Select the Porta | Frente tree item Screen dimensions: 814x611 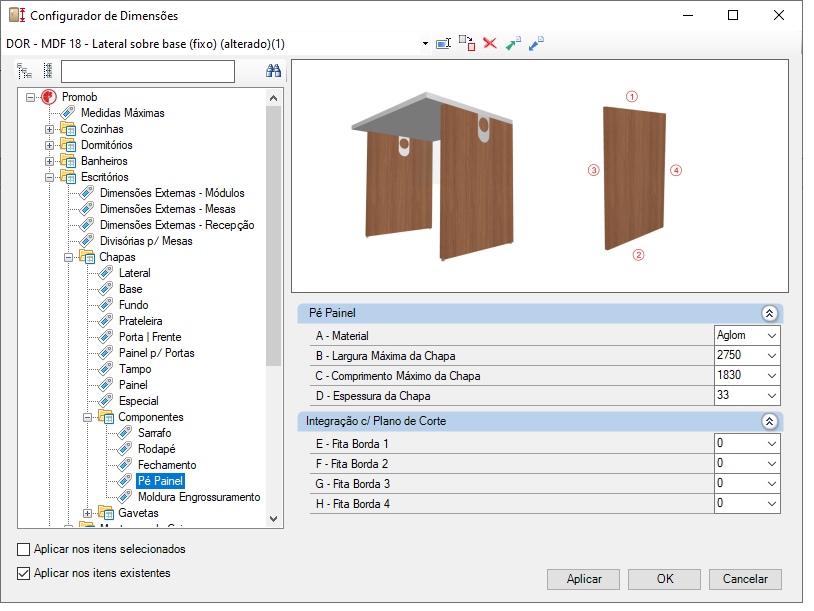click(150, 337)
